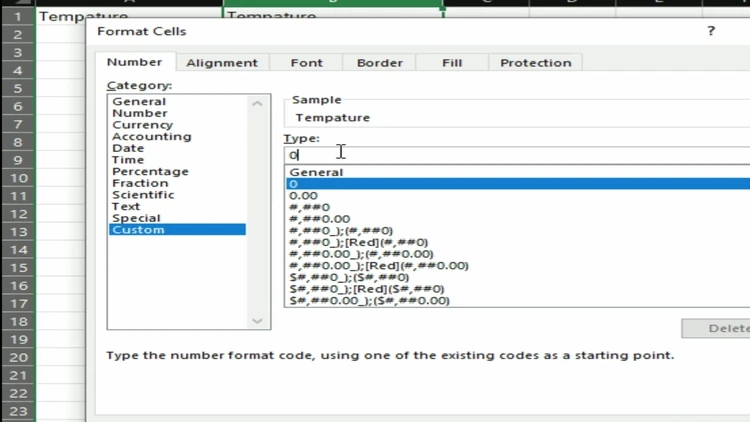Select row 23 header in the spreadsheet

(x=18, y=411)
